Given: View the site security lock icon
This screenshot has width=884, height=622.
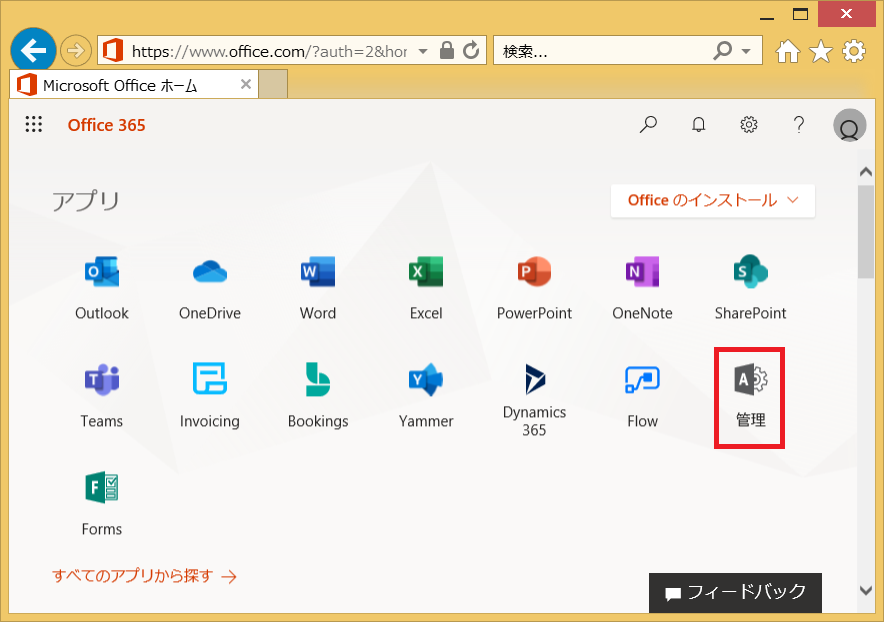Looking at the screenshot, I should [447, 50].
